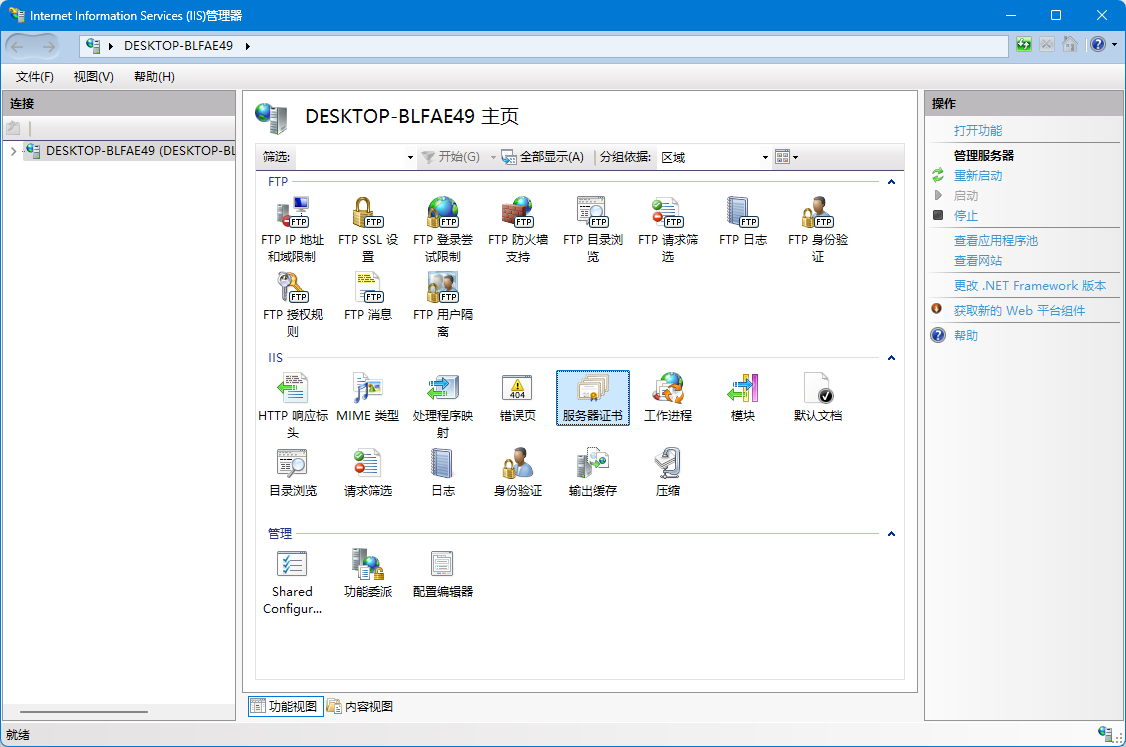Viewport: 1126px width, 747px height.
Task: Open MIME 类型 icon
Action: [x=368, y=397]
